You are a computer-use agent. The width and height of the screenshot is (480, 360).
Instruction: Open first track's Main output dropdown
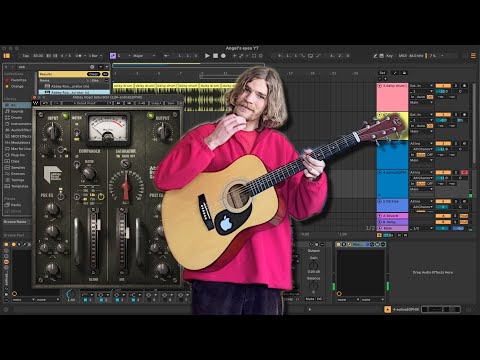[421, 103]
